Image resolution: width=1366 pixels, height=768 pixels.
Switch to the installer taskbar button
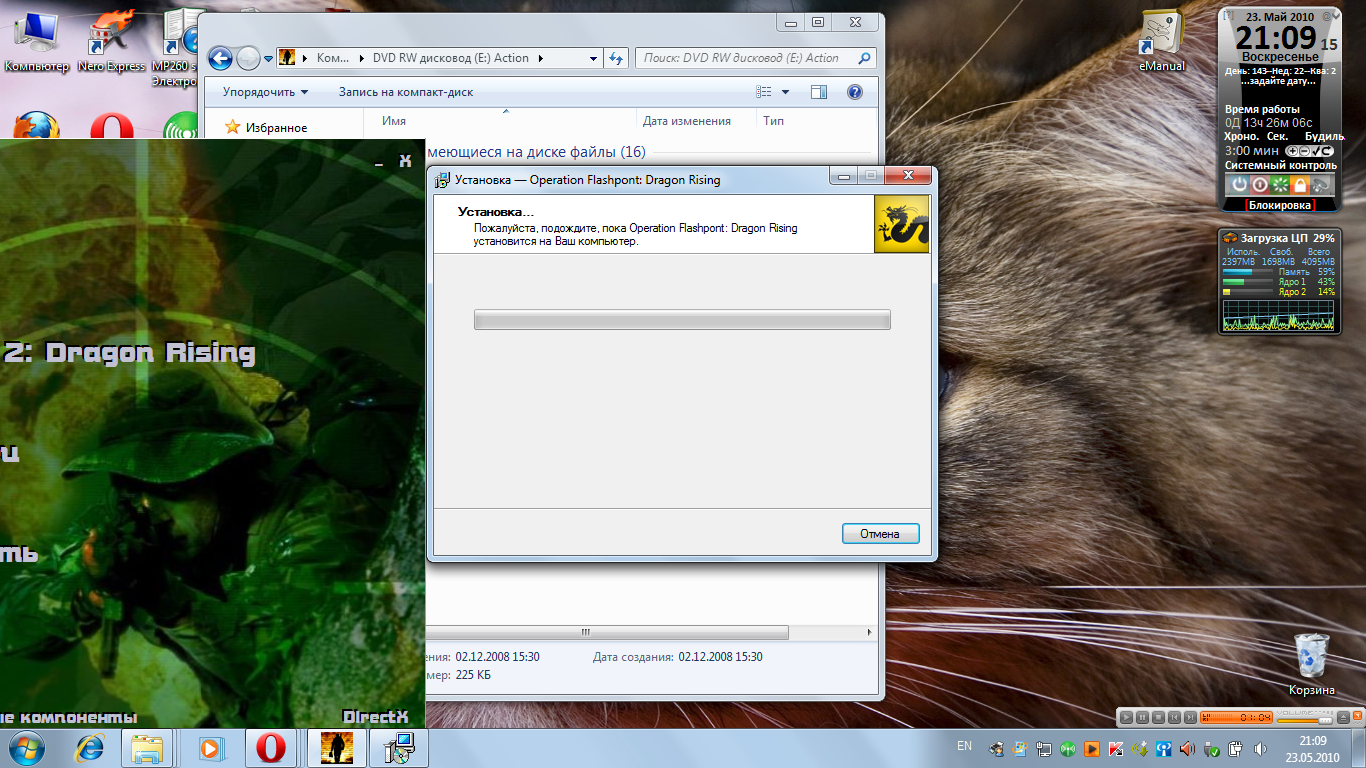pyautogui.click(x=399, y=748)
